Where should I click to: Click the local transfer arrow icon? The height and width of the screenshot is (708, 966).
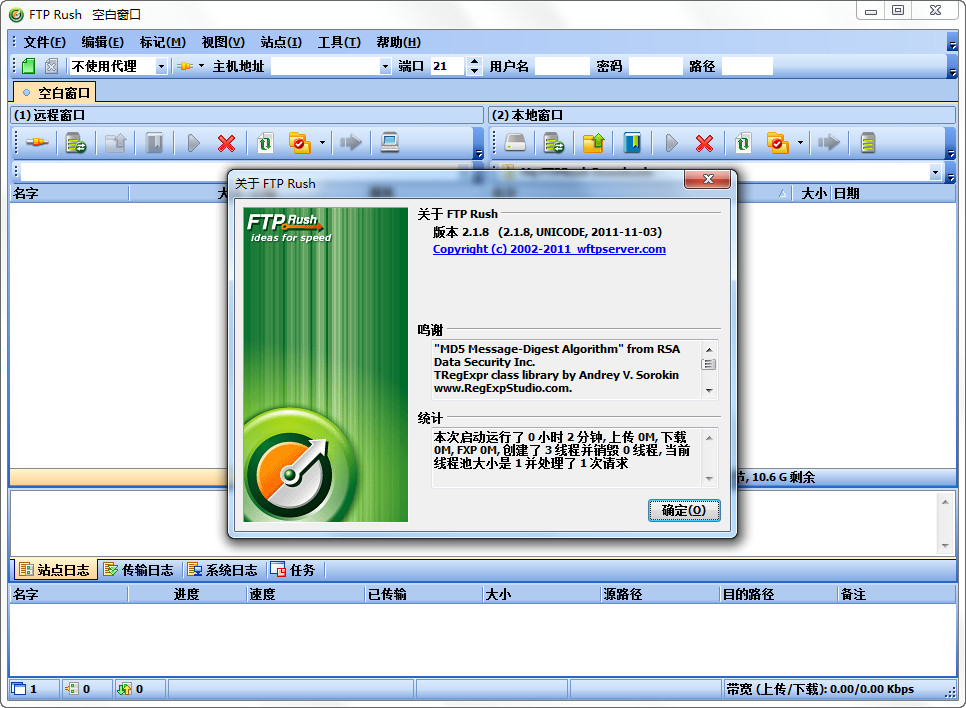[x=829, y=143]
